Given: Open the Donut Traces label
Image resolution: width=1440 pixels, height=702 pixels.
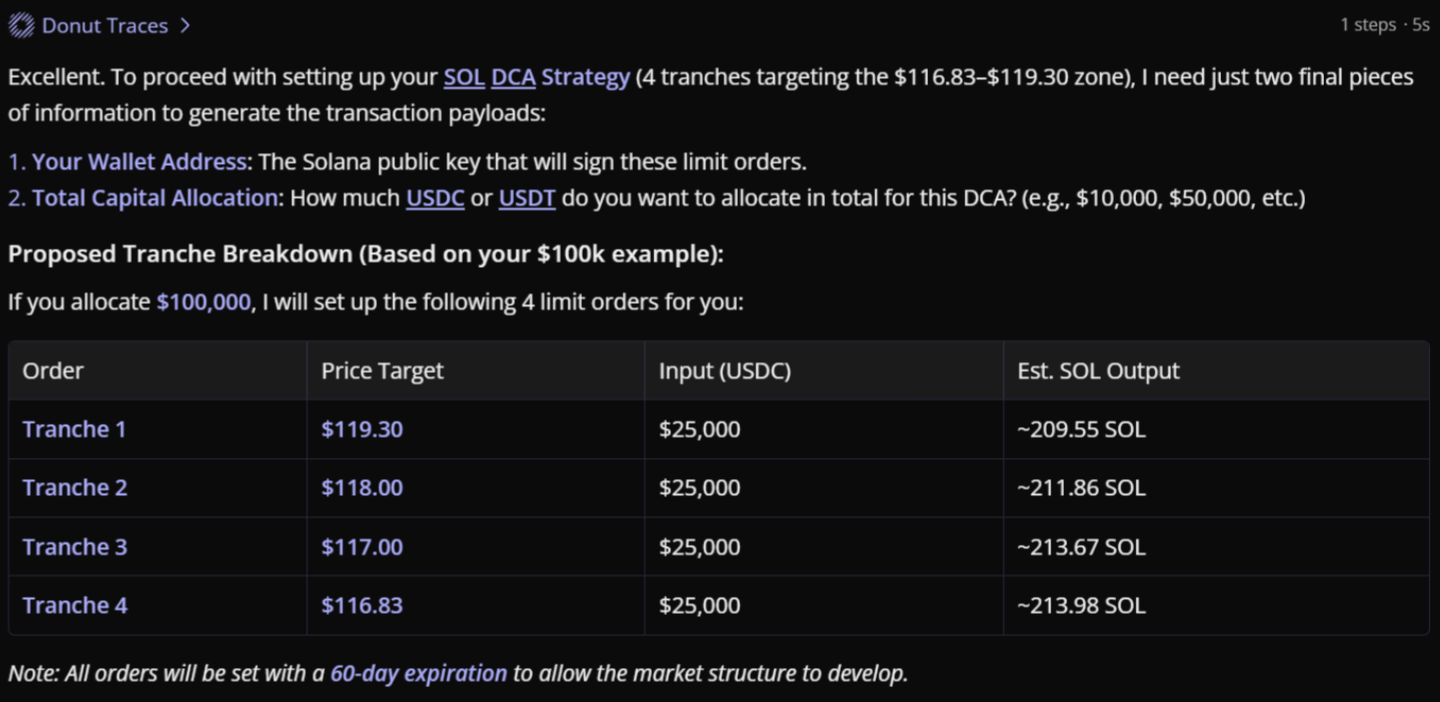Looking at the screenshot, I should [105, 26].
